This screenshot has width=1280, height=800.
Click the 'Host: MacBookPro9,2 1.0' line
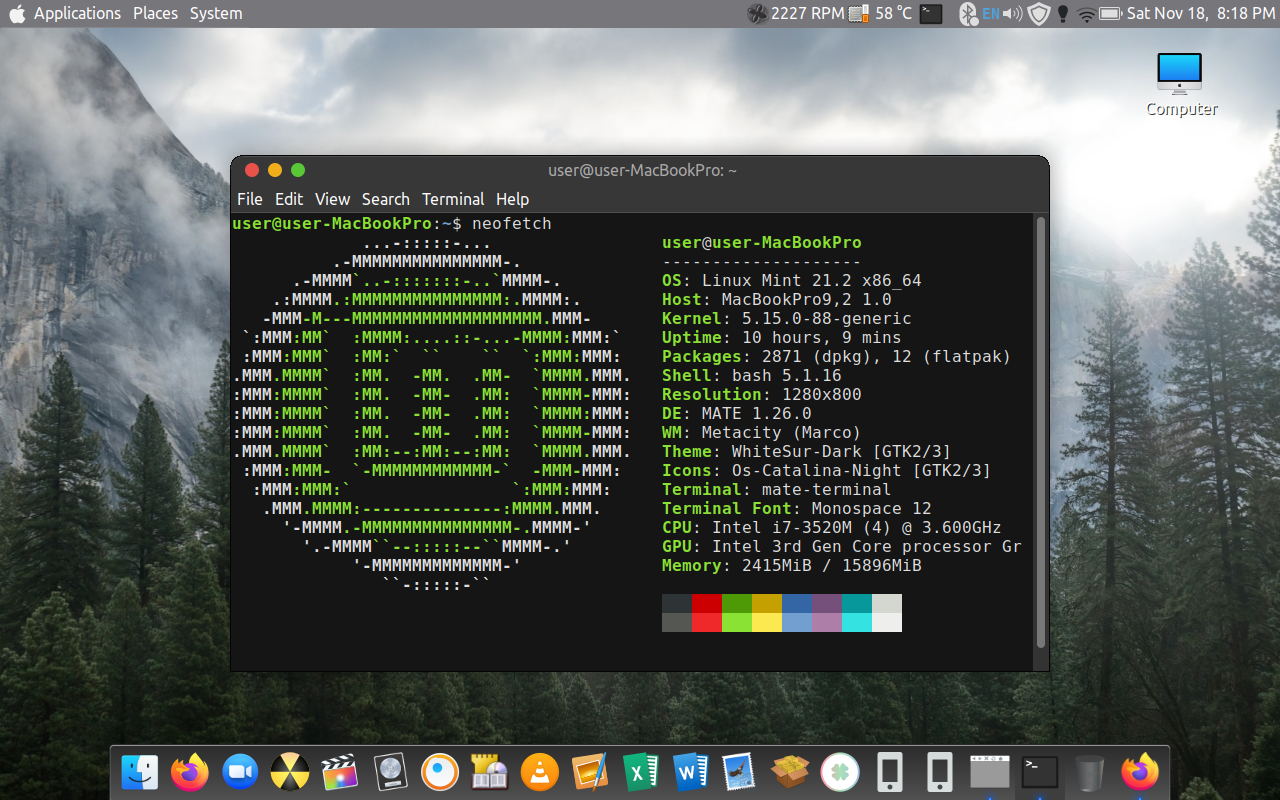pos(777,300)
